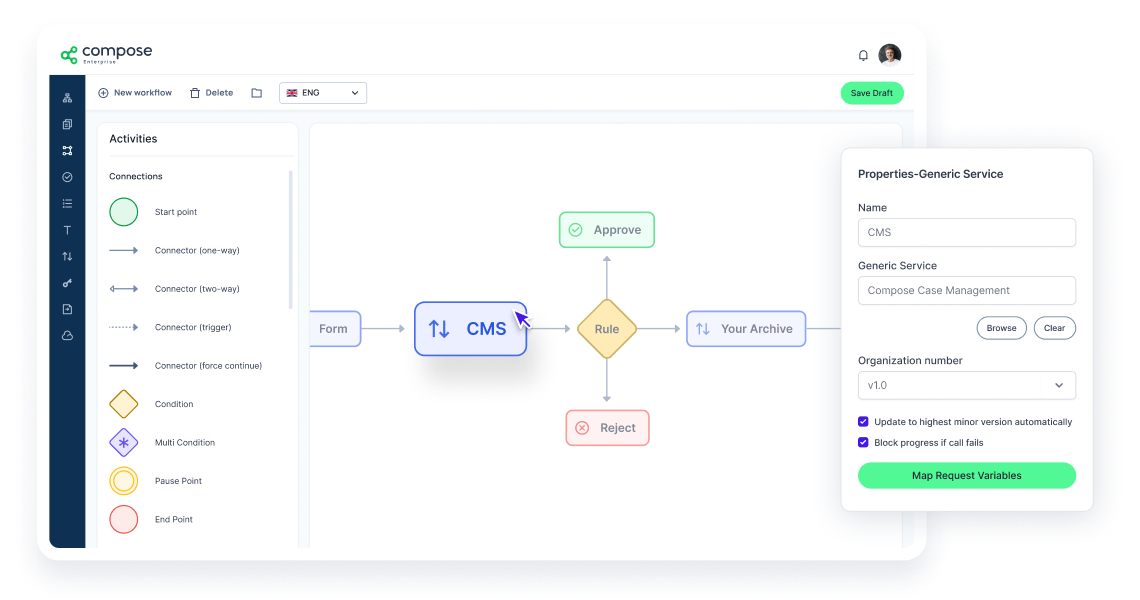Image resolution: width=1140 pixels, height=600 pixels.
Task: Open the cloud sidebar icon
Action: pos(67,335)
